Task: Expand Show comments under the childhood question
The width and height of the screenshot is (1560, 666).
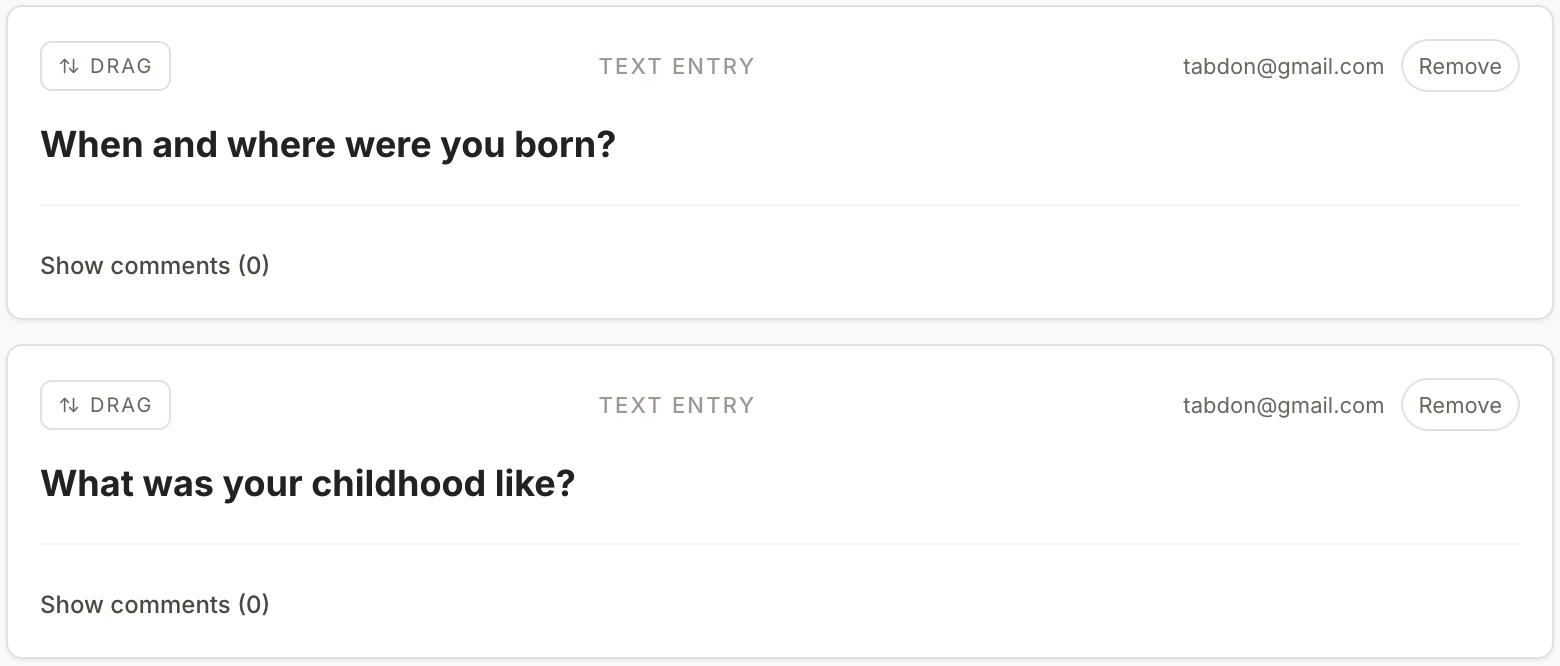Action: pos(154,605)
